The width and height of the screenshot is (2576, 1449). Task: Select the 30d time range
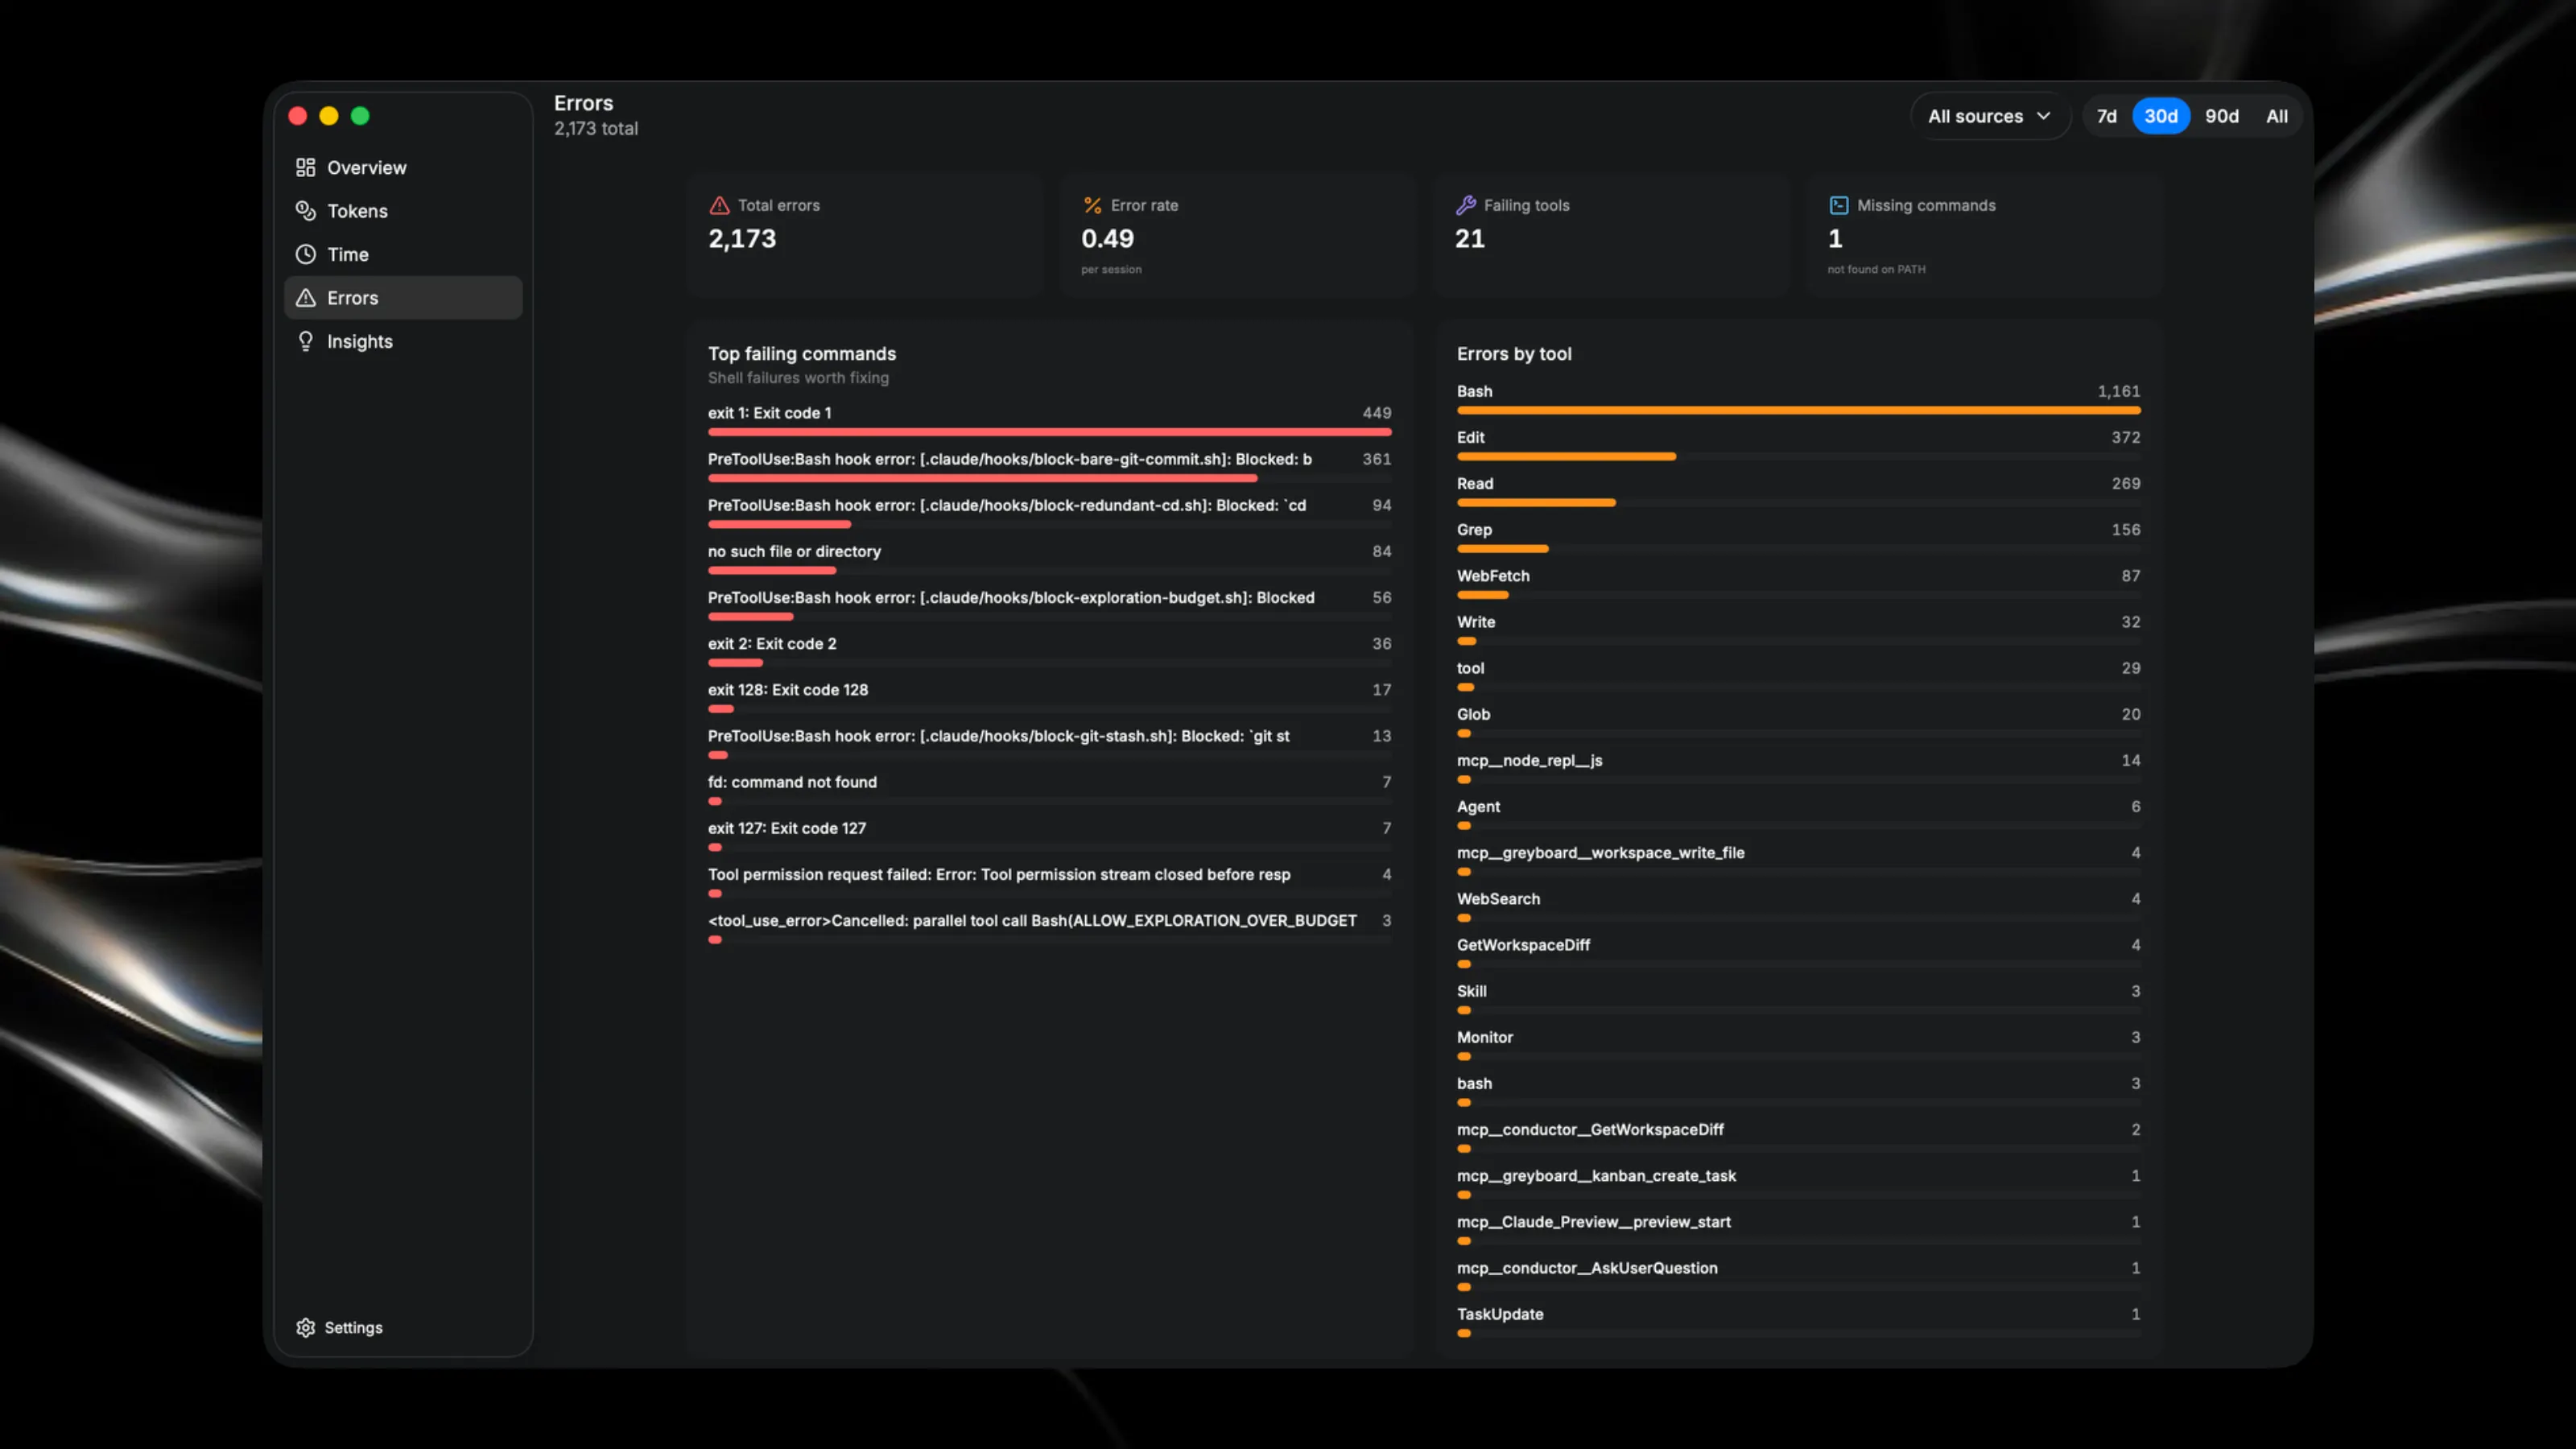pyautogui.click(x=2160, y=116)
